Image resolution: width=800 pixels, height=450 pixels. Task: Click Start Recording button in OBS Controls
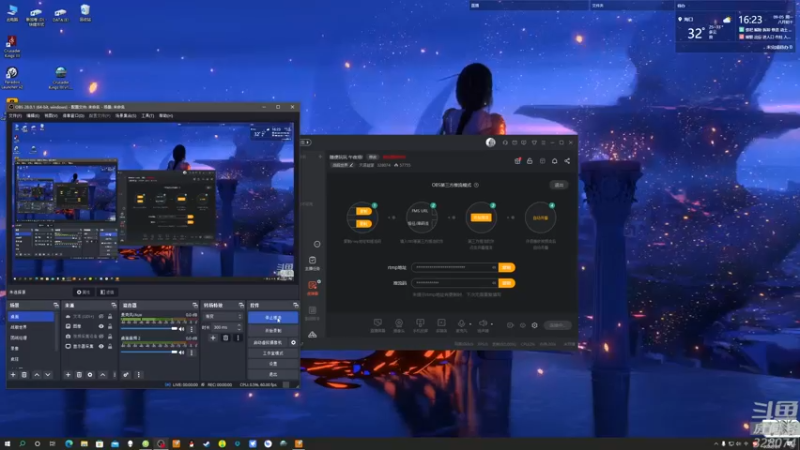(273, 331)
